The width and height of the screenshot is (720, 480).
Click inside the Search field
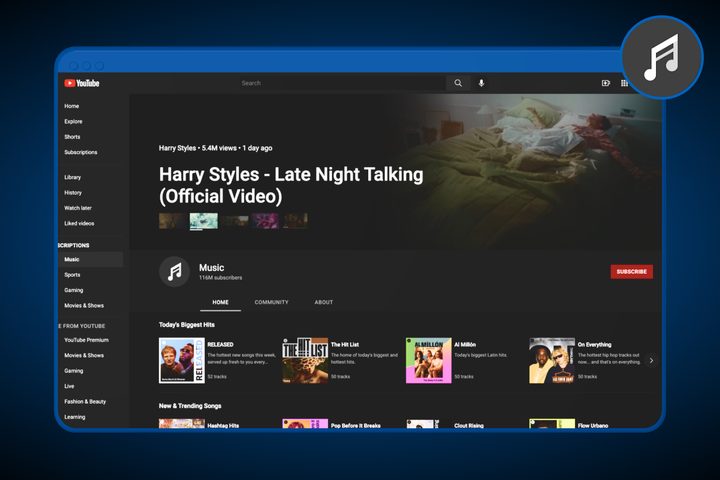342,83
